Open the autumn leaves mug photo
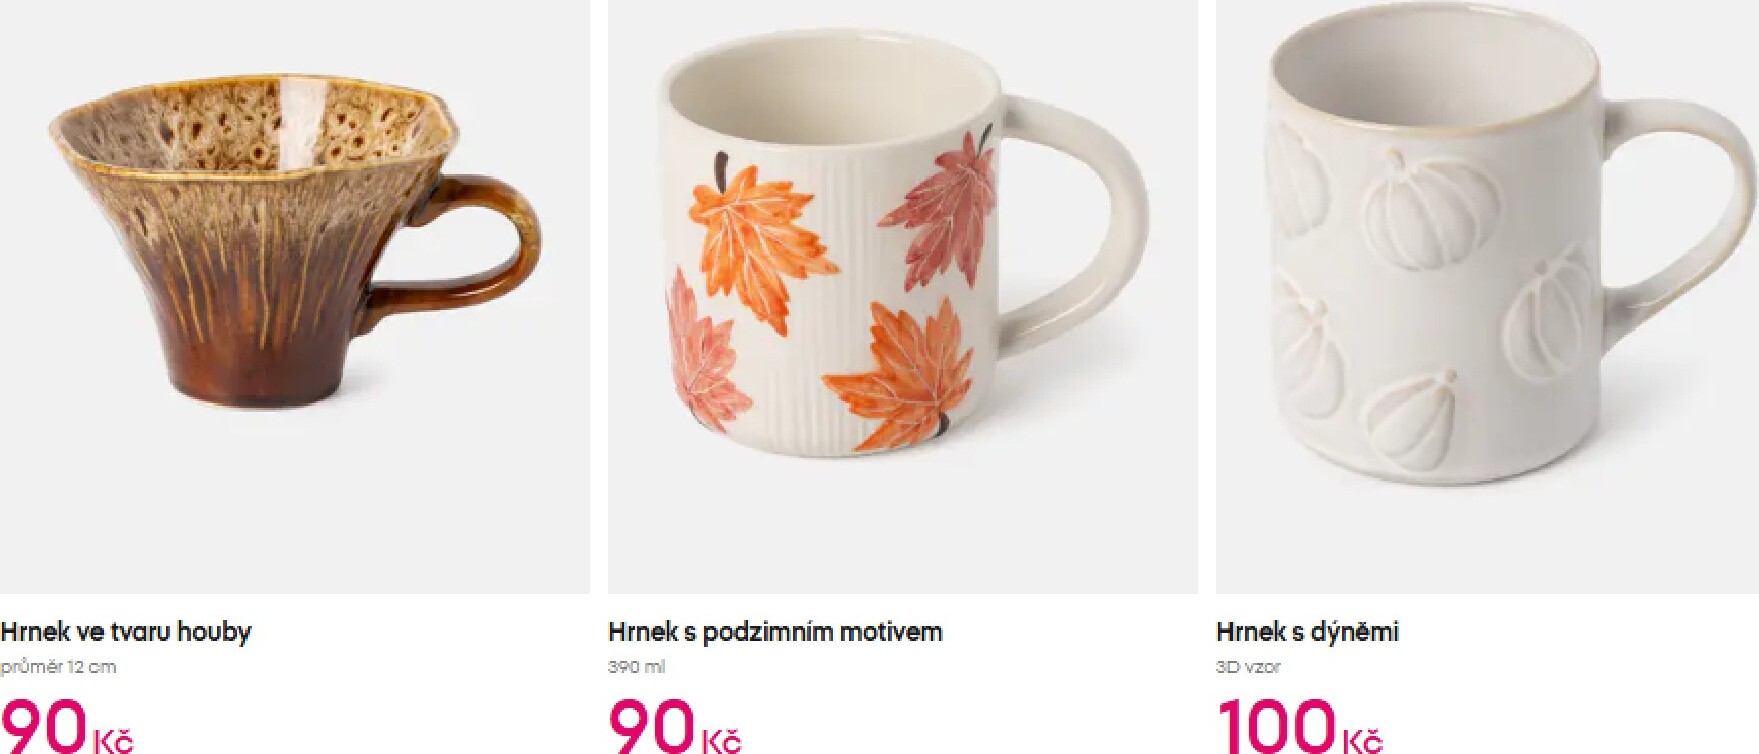The width and height of the screenshot is (1759, 754). (902, 297)
